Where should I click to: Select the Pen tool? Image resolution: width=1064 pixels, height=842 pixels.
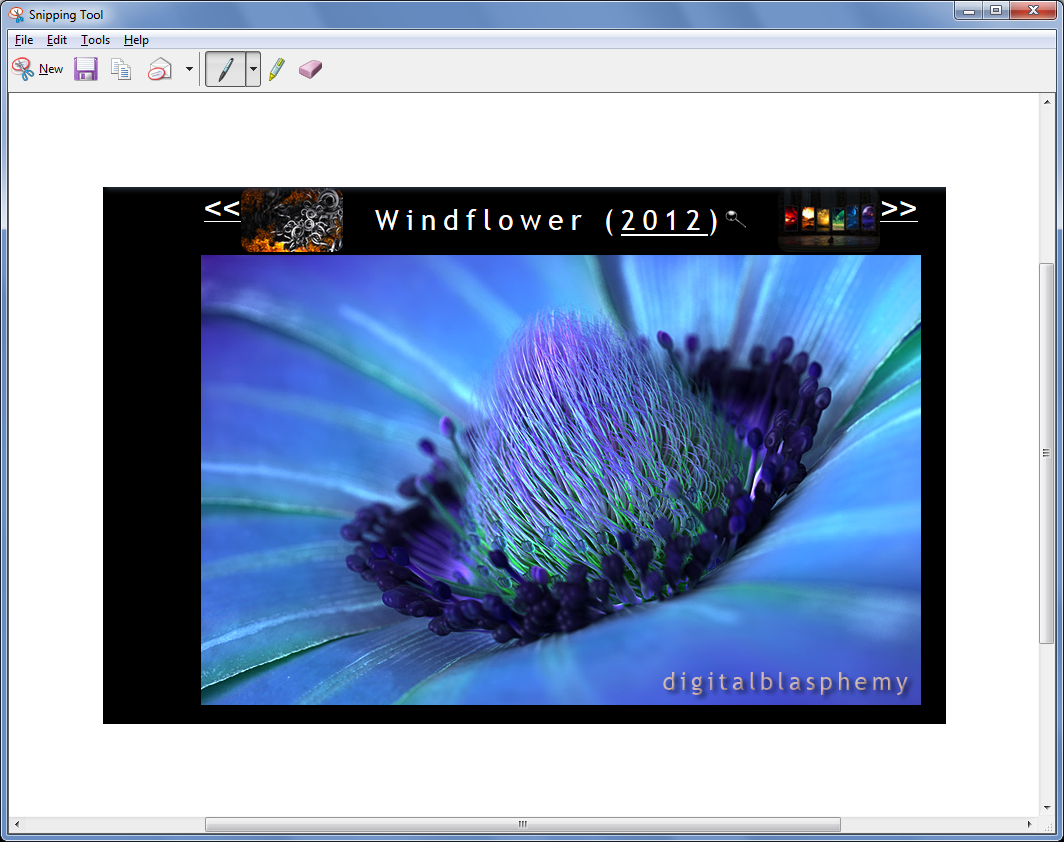coord(225,69)
